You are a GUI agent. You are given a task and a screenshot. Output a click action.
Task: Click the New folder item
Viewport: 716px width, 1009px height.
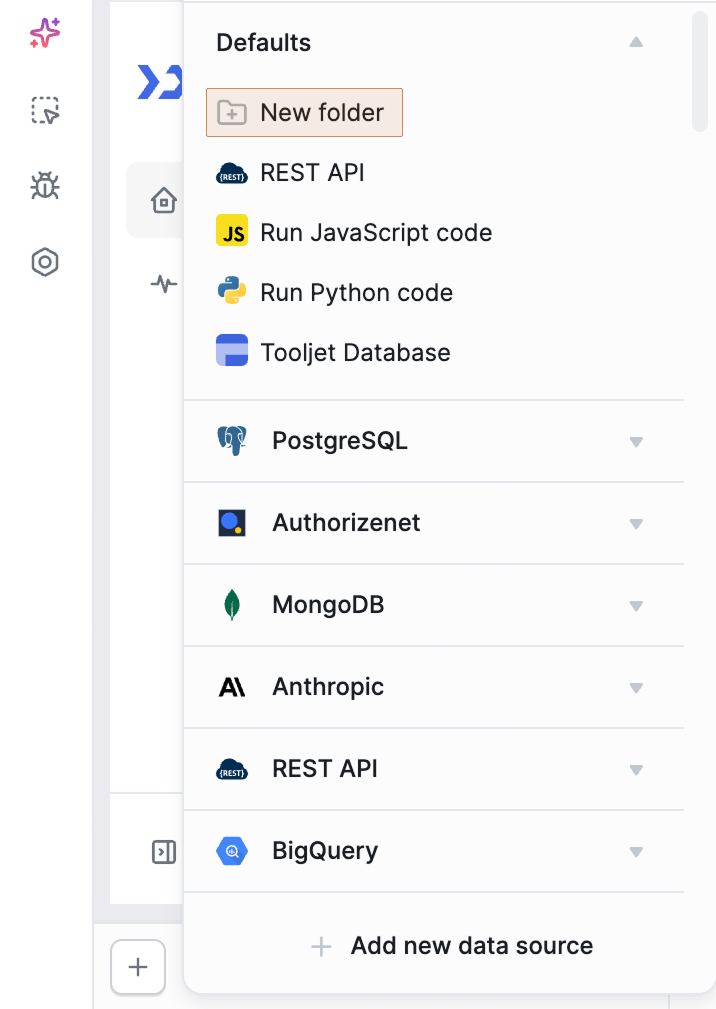click(304, 113)
